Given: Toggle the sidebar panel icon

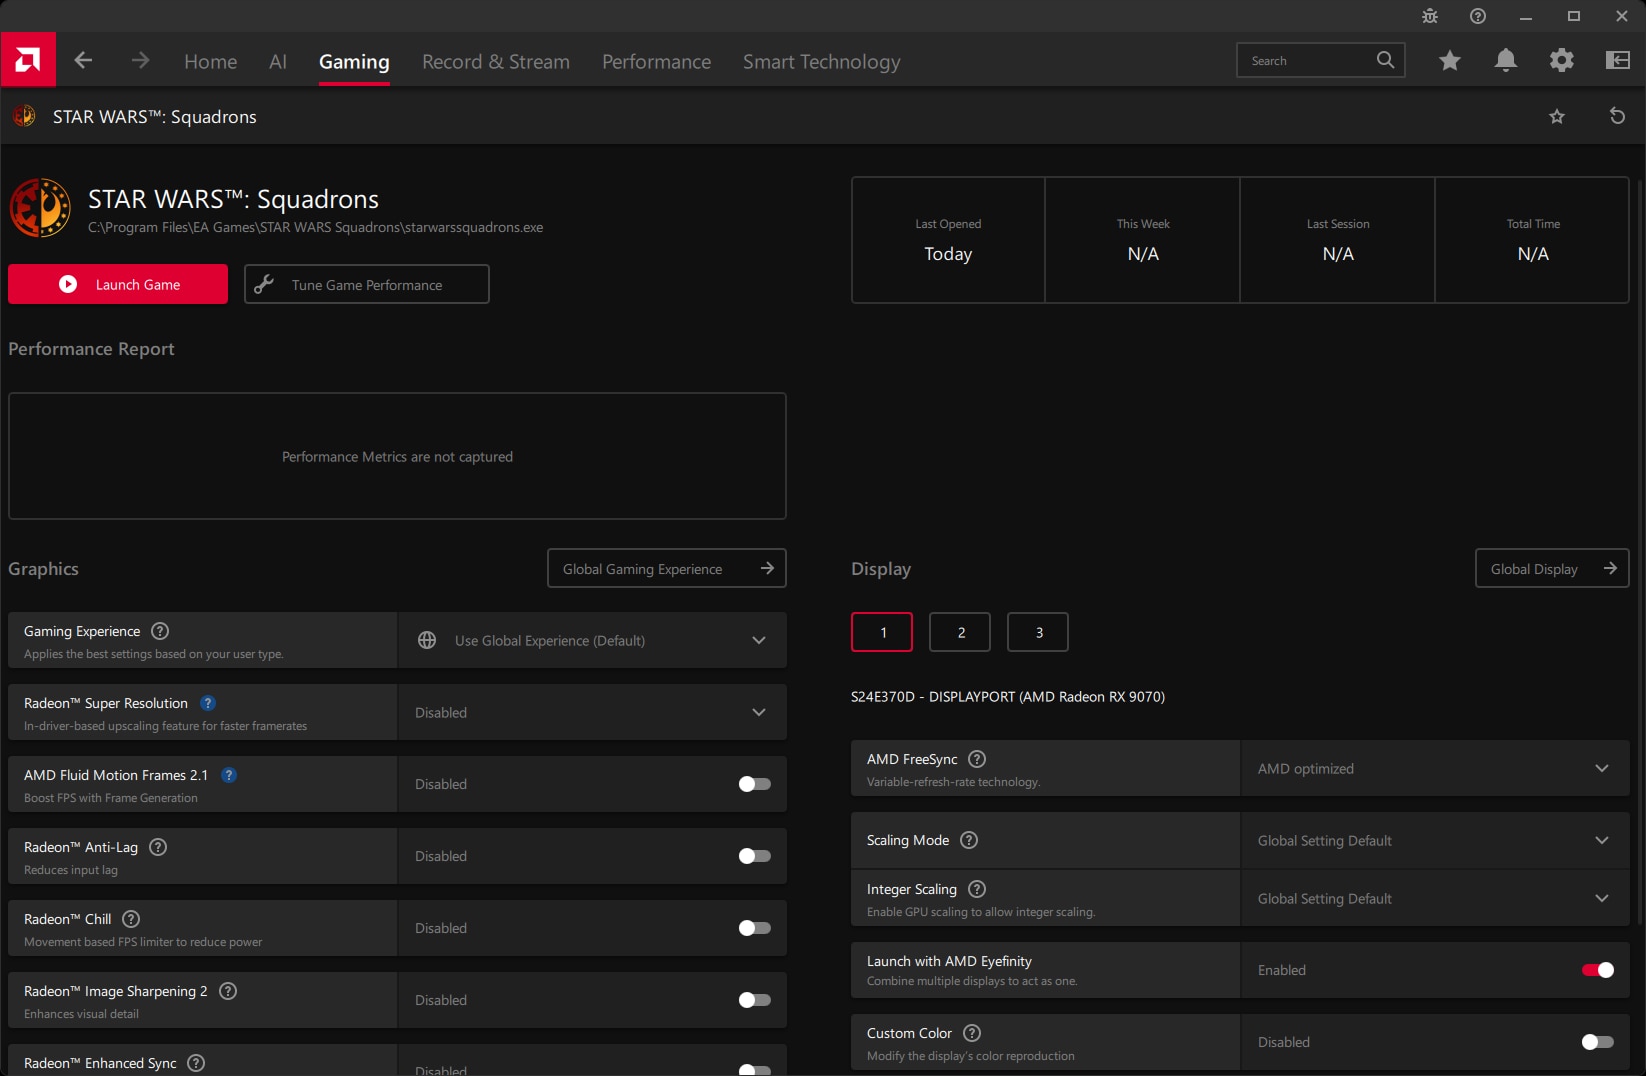Looking at the screenshot, I should [x=1617, y=61].
